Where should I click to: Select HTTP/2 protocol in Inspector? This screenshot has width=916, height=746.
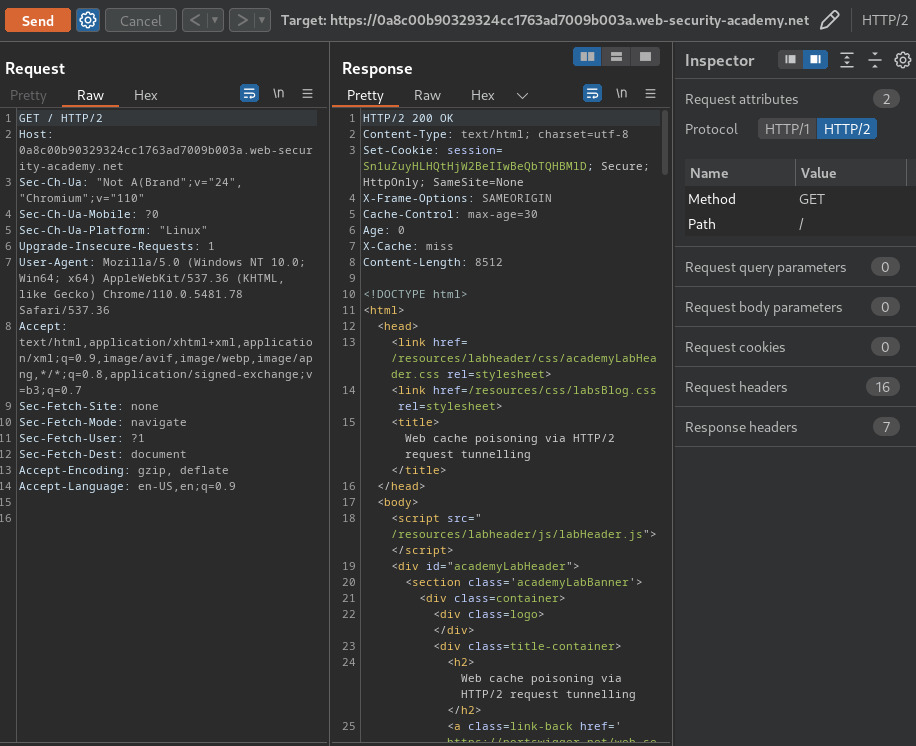point(846,129)
